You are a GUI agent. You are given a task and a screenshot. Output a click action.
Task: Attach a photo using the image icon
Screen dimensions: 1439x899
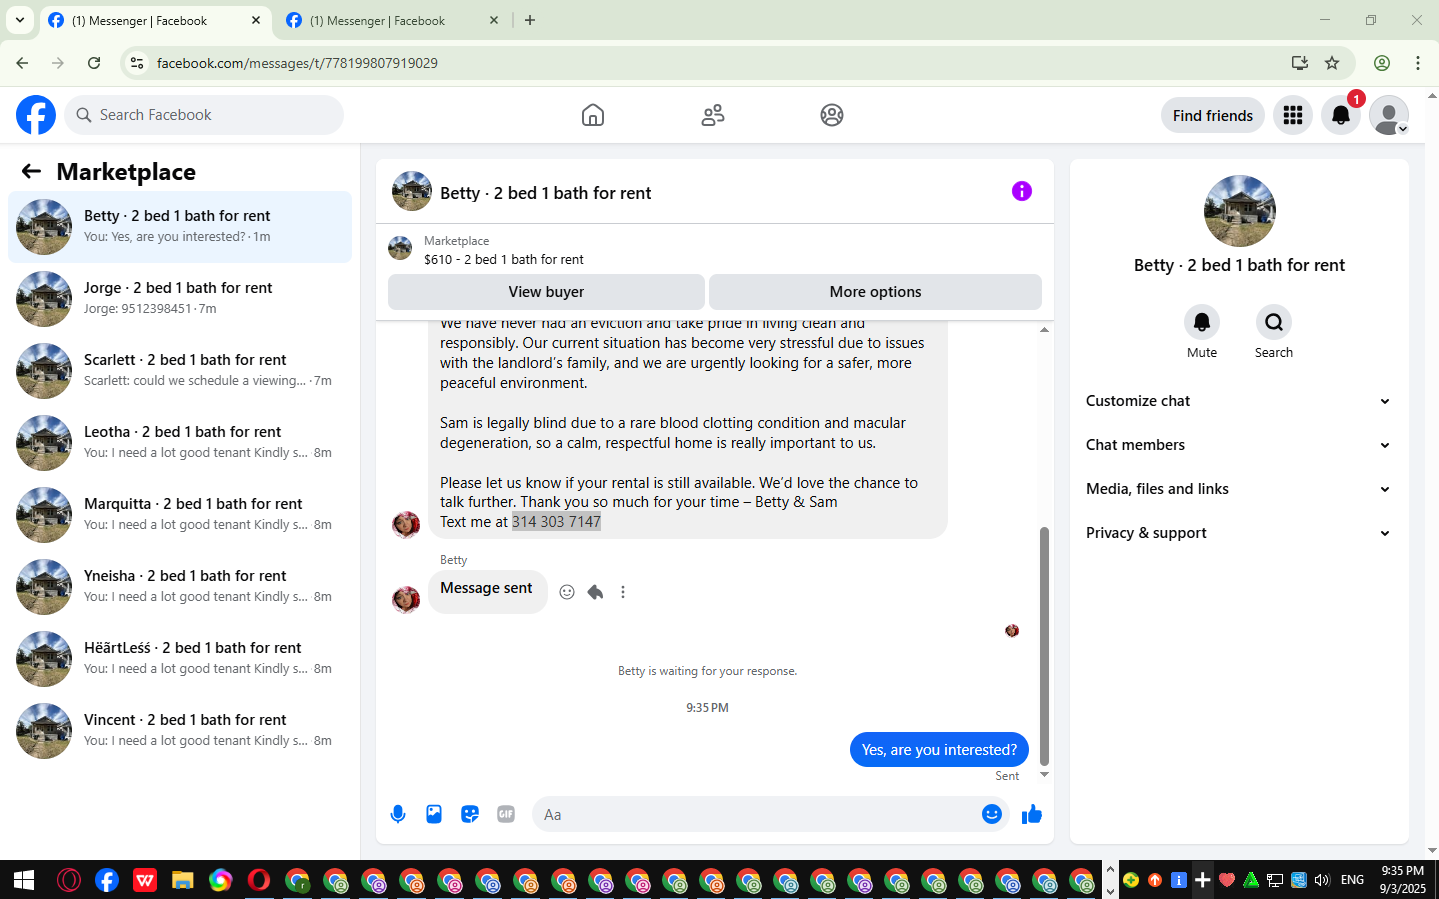(x=434, y=814)
